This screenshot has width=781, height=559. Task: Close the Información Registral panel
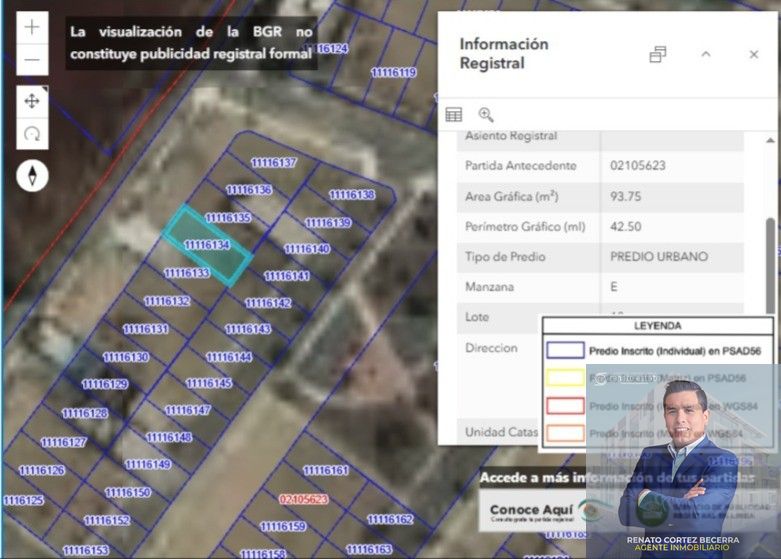[754, 54]
